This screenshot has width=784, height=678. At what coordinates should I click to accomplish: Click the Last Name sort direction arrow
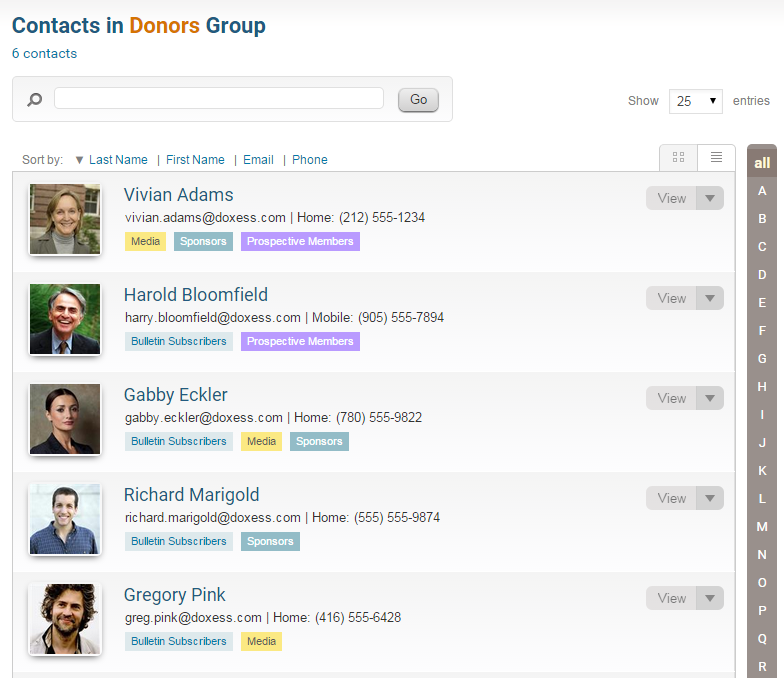coord(79,160)
